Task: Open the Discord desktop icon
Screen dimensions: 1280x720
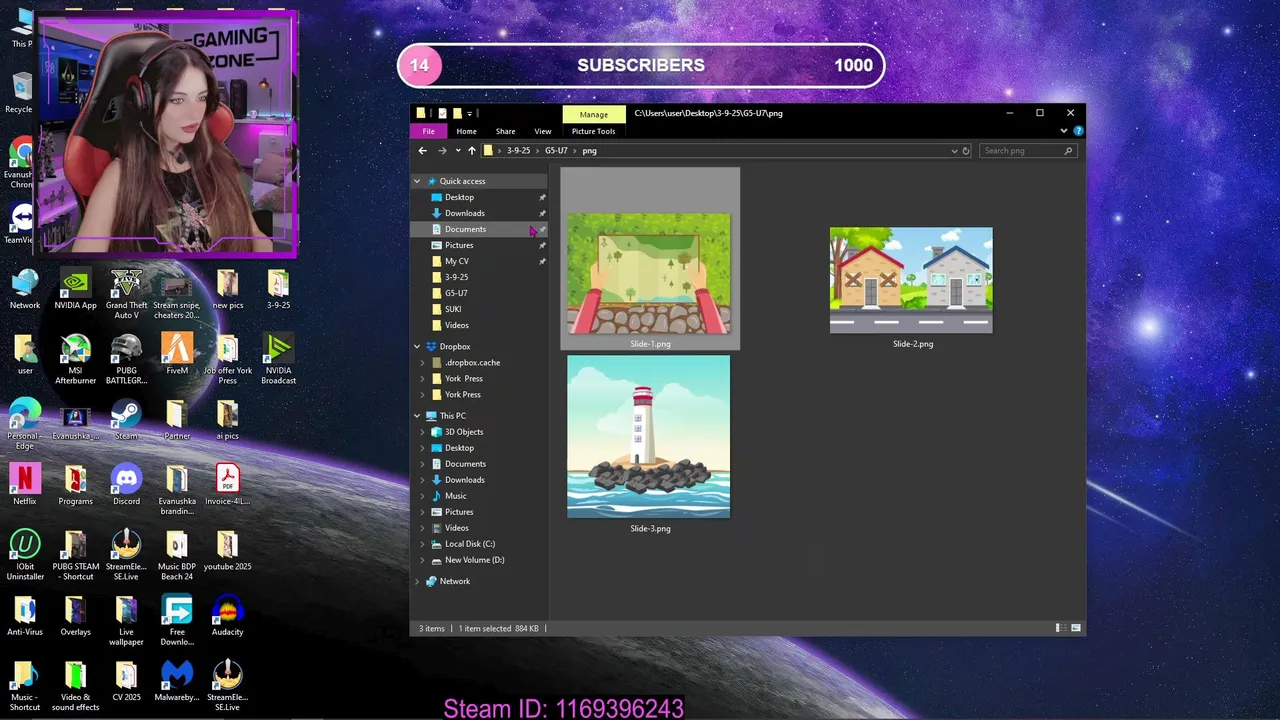Action: pos(126,485)
